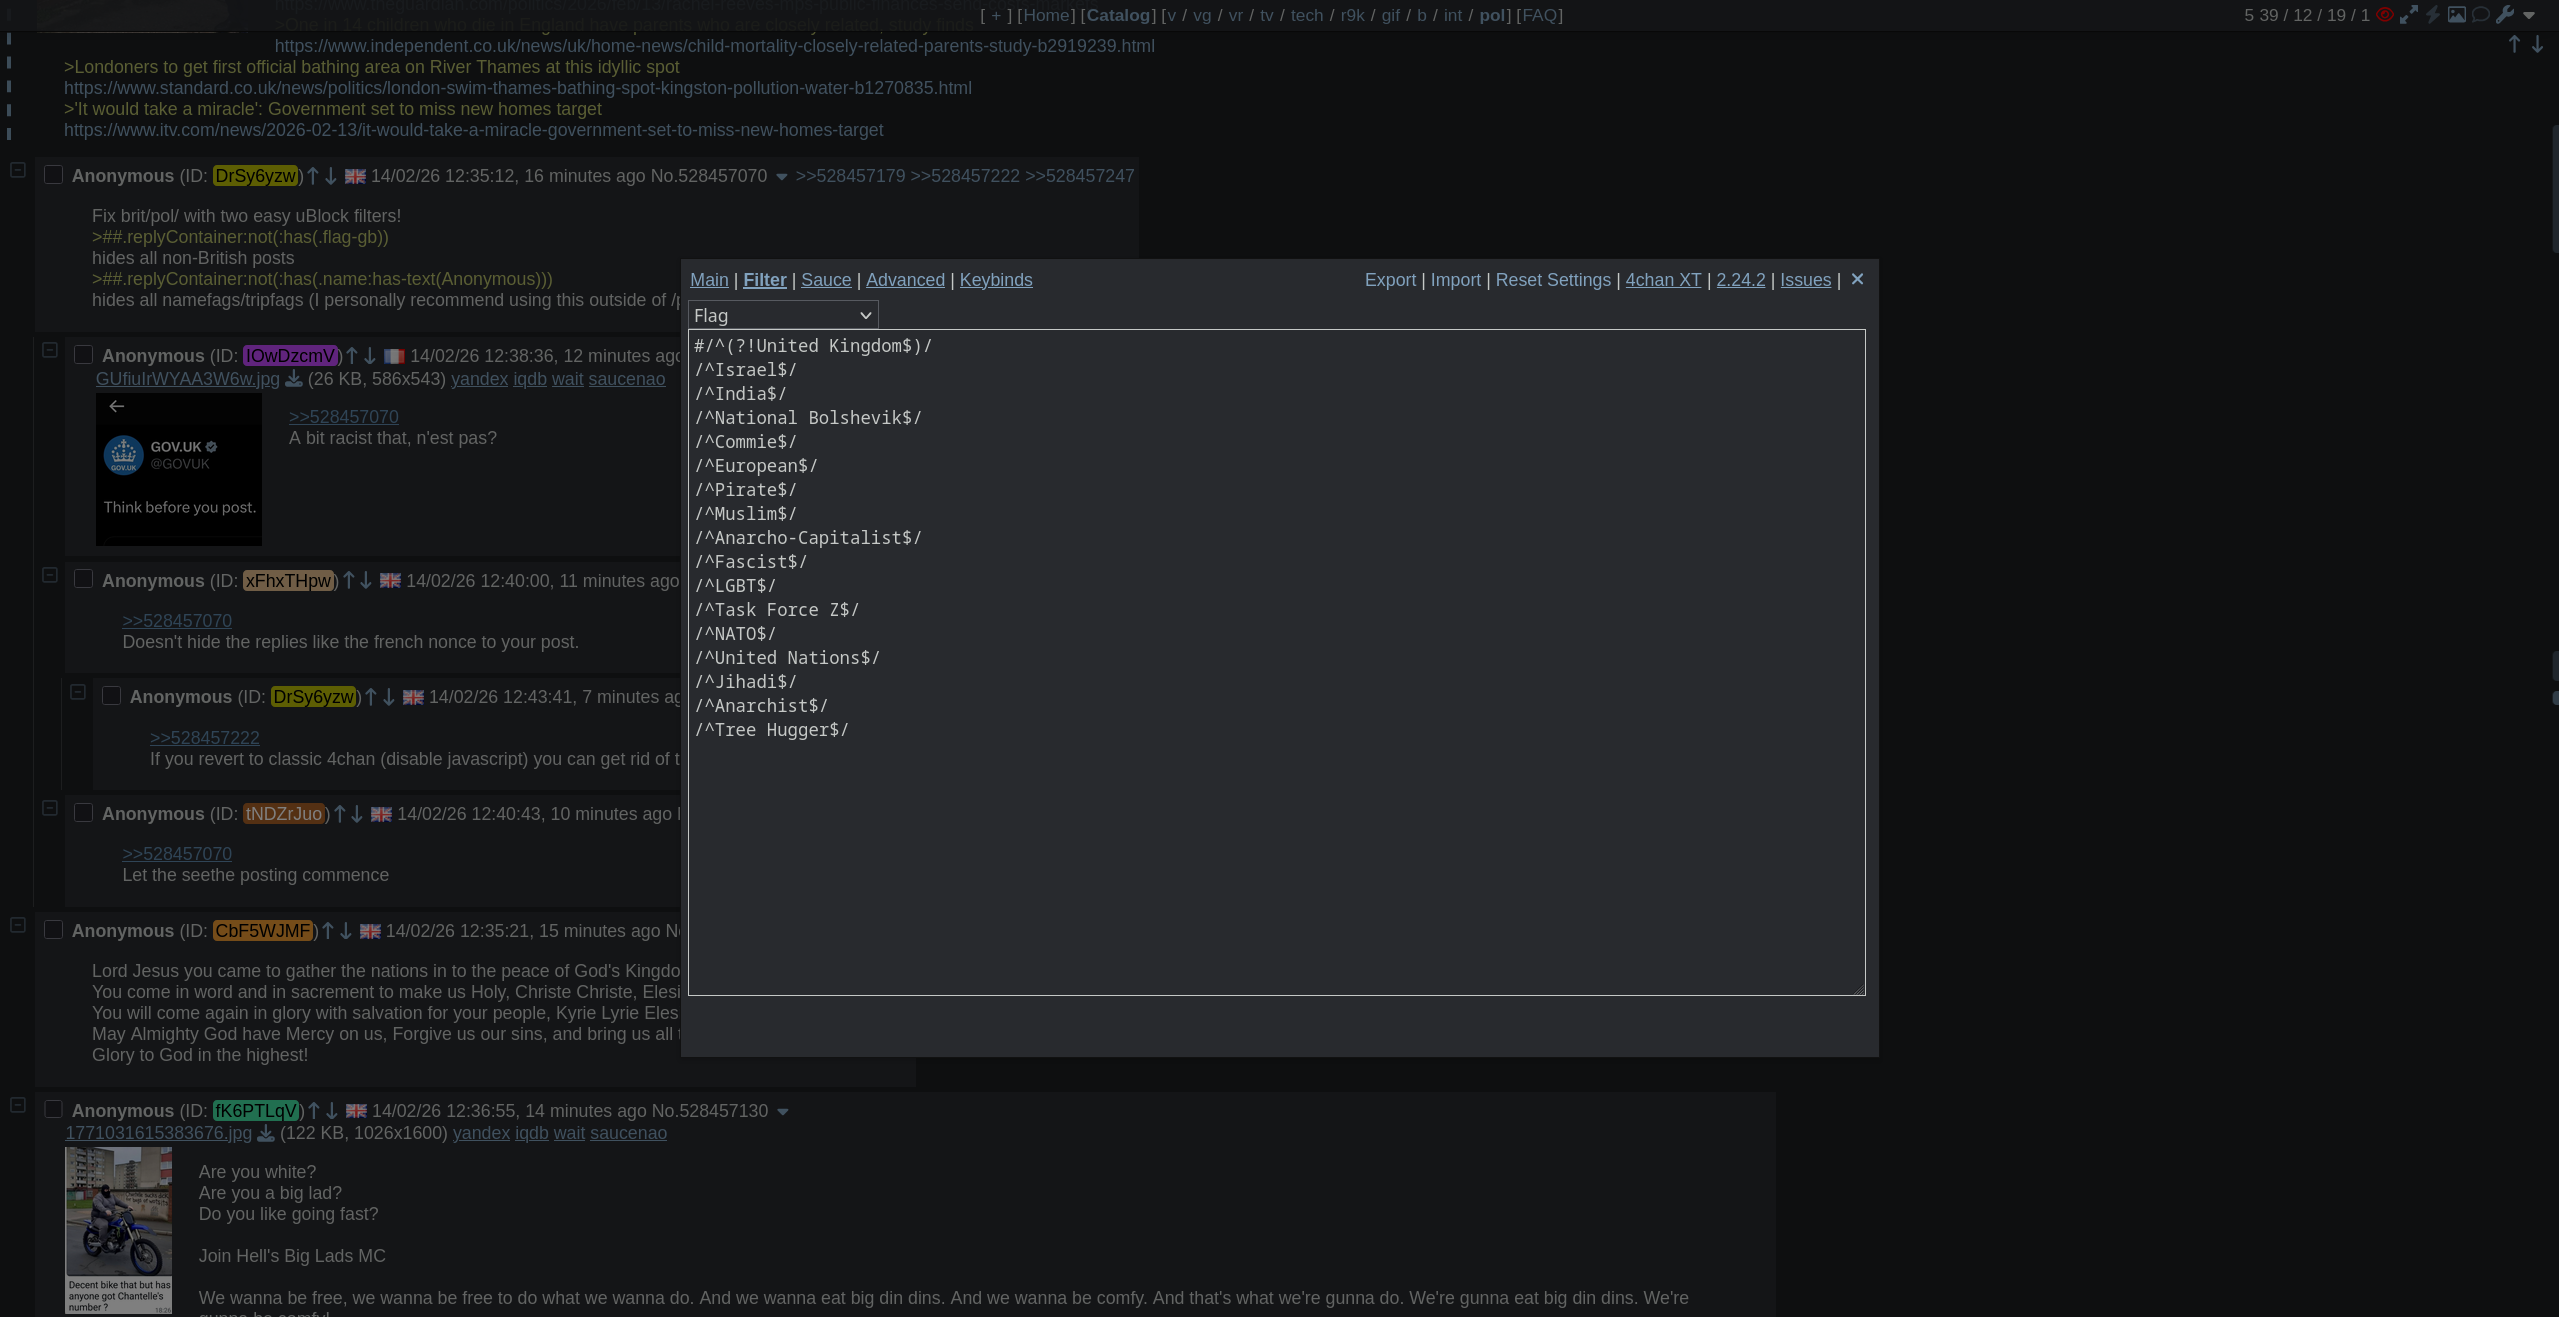Click the Export settings link

point(1390,280)
